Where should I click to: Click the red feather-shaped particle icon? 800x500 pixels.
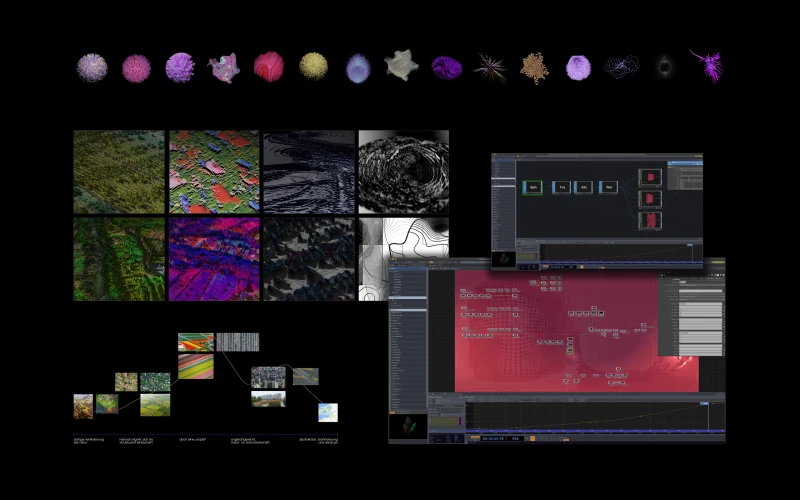coord(268,67)
